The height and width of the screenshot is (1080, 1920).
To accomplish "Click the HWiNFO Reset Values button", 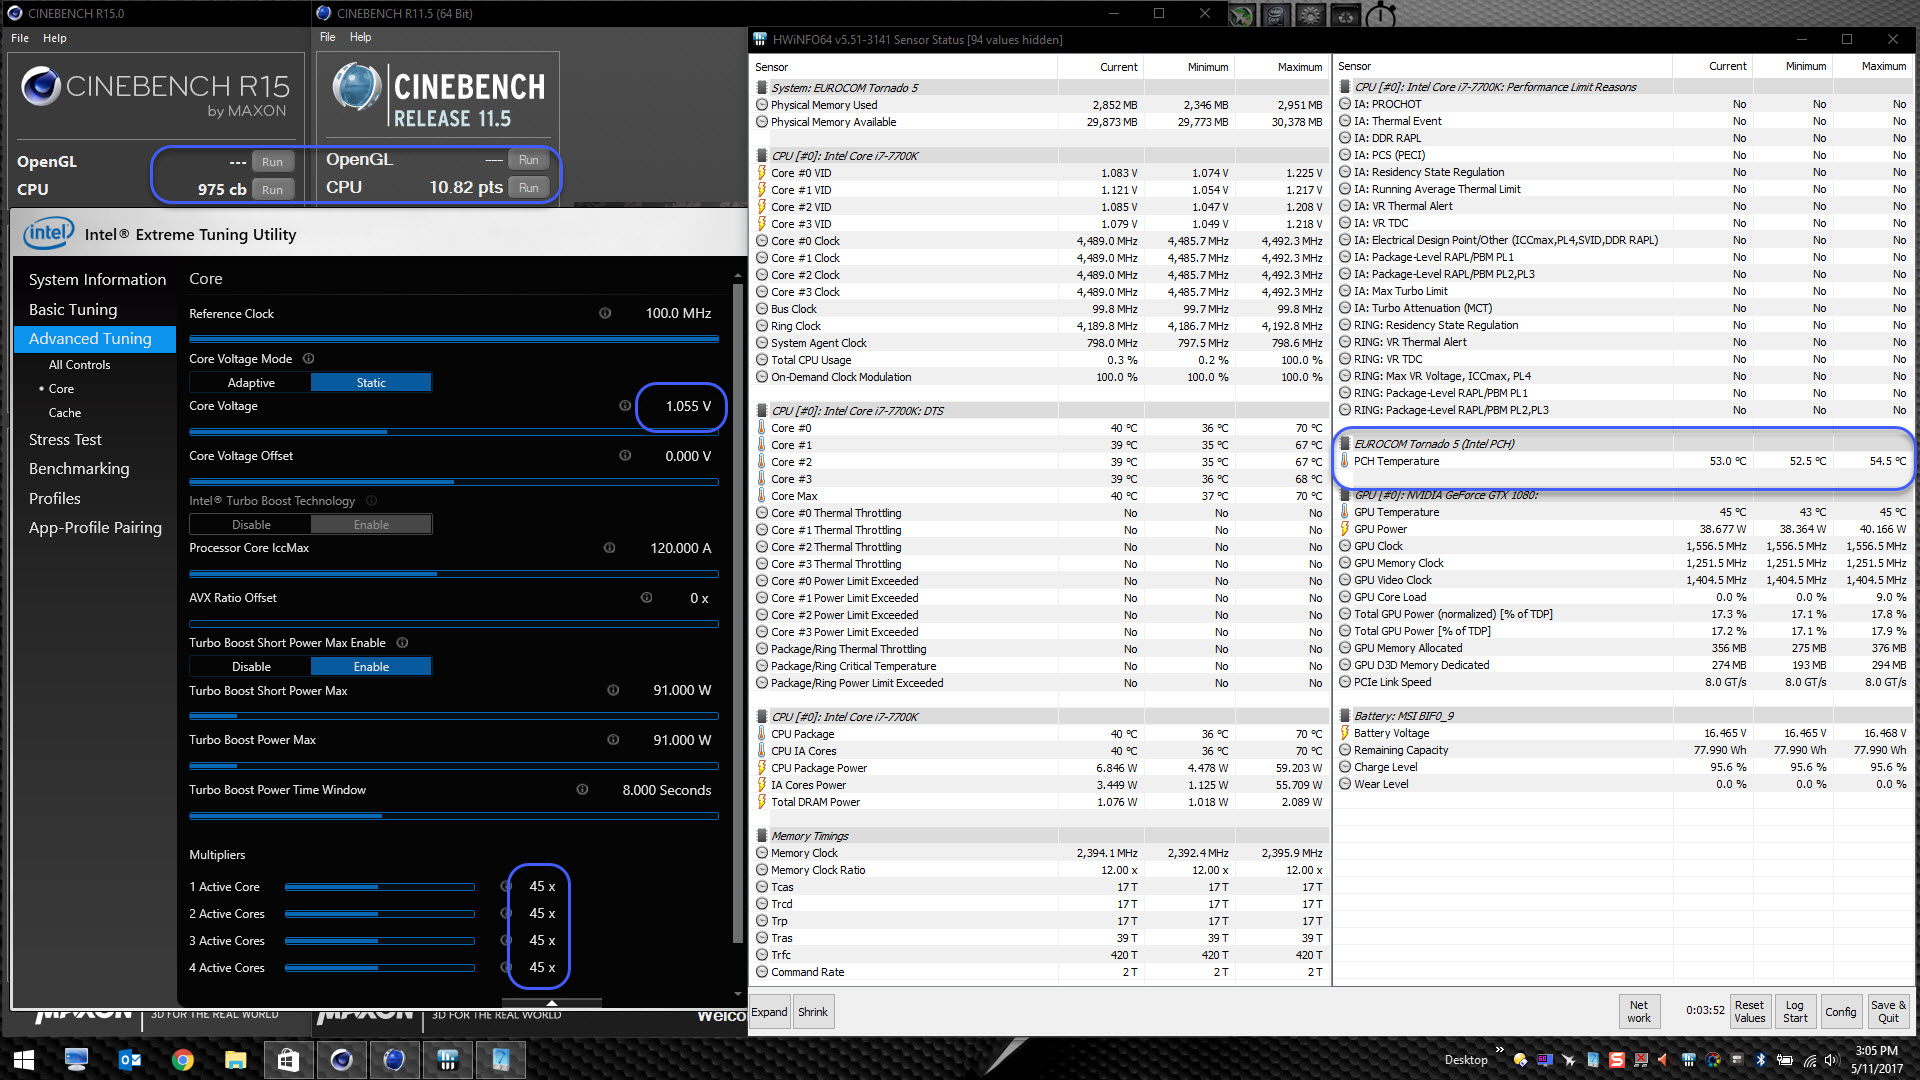I will tap(1749, 1011).
